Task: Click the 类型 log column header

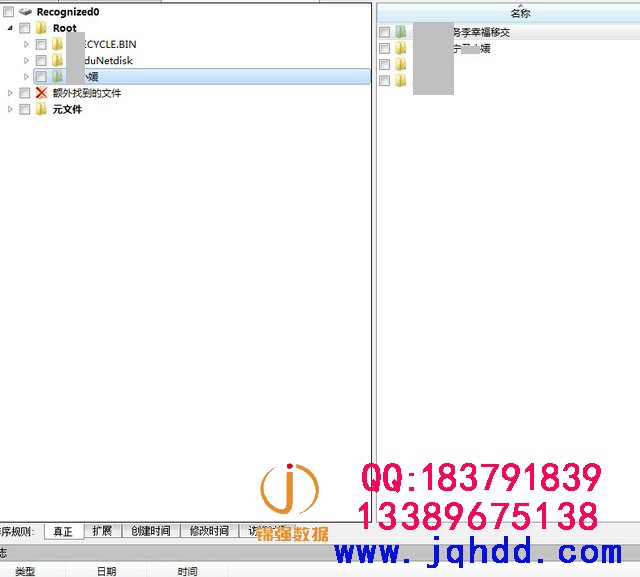Action: point(25,571)
